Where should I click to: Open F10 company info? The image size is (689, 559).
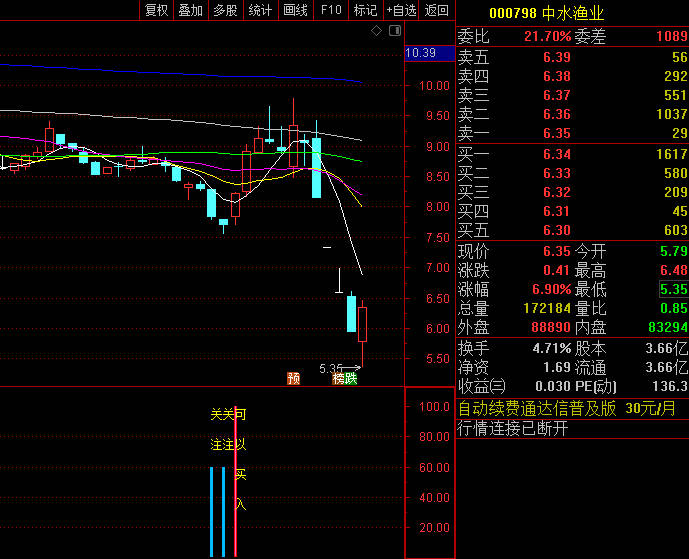coord(331,10)
